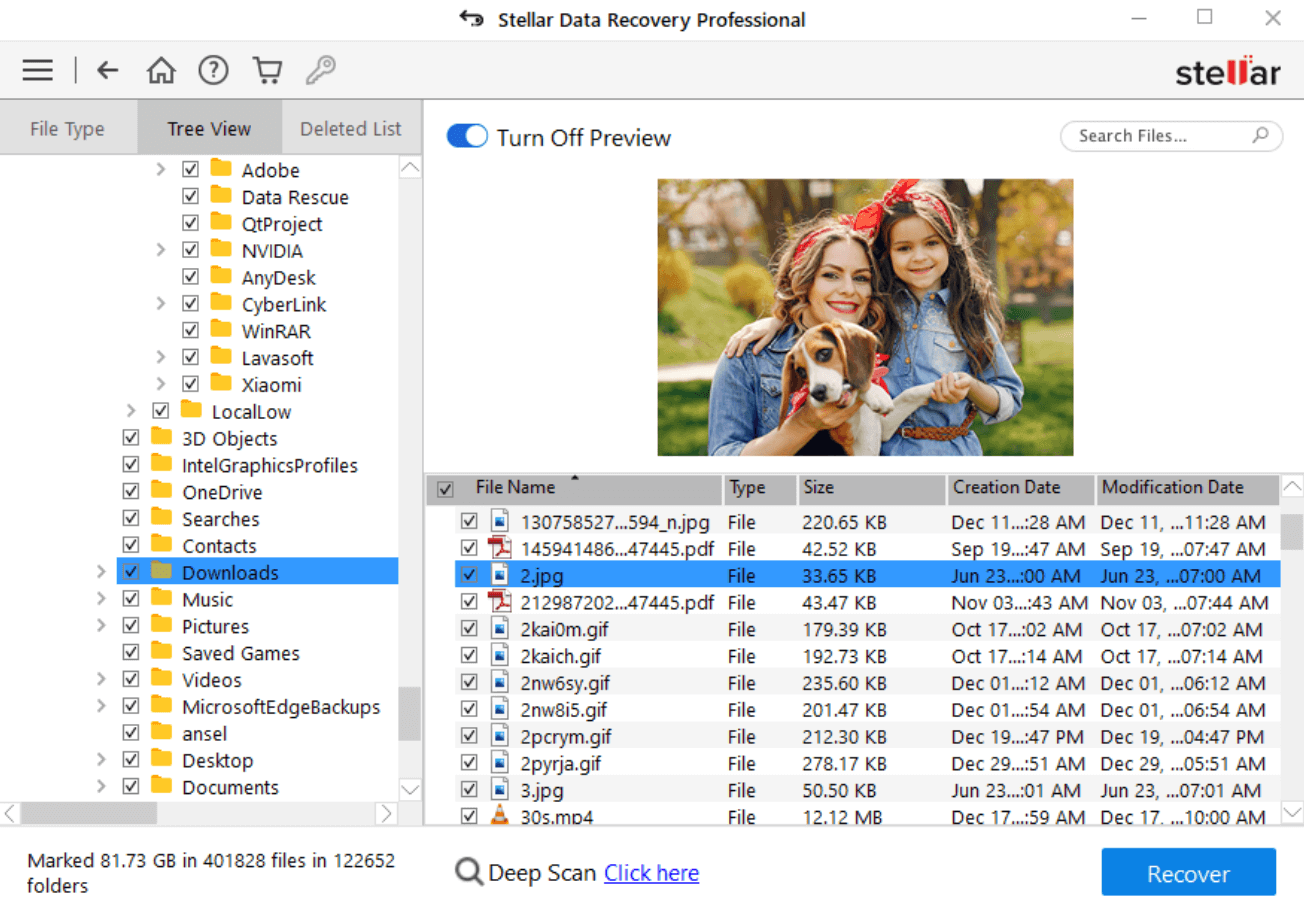Click the Search Files input field

[x=1160, y=135]
